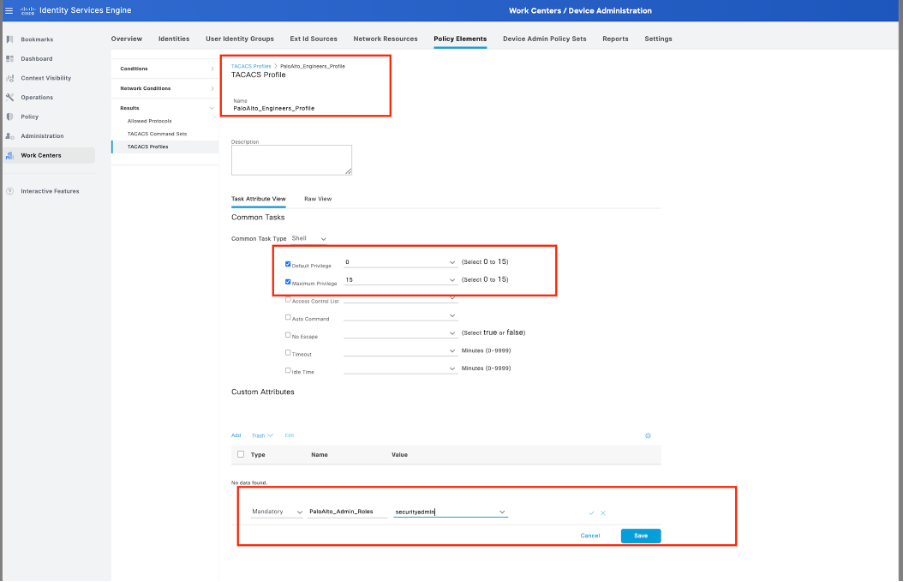Enable the Access Control List checkbox
Image resolution: width=904 pixels, height=582 pixels.
click(x=288, y=299)
